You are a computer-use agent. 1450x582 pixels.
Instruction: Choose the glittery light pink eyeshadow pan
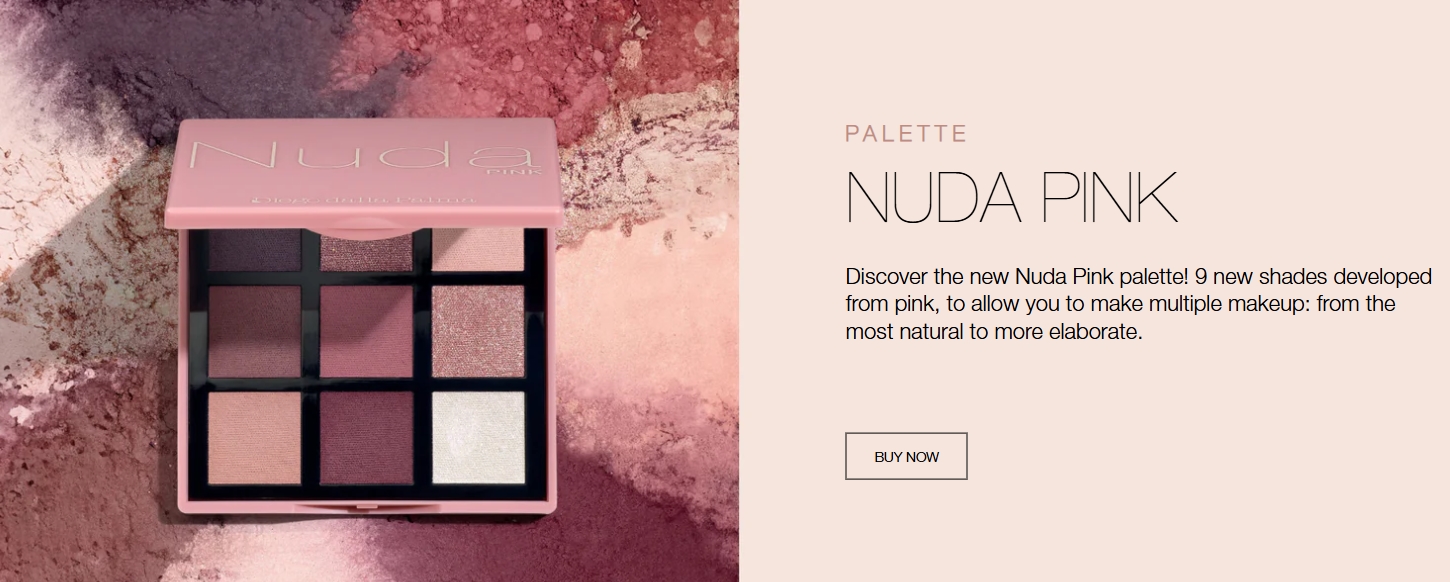pos(478,331)
